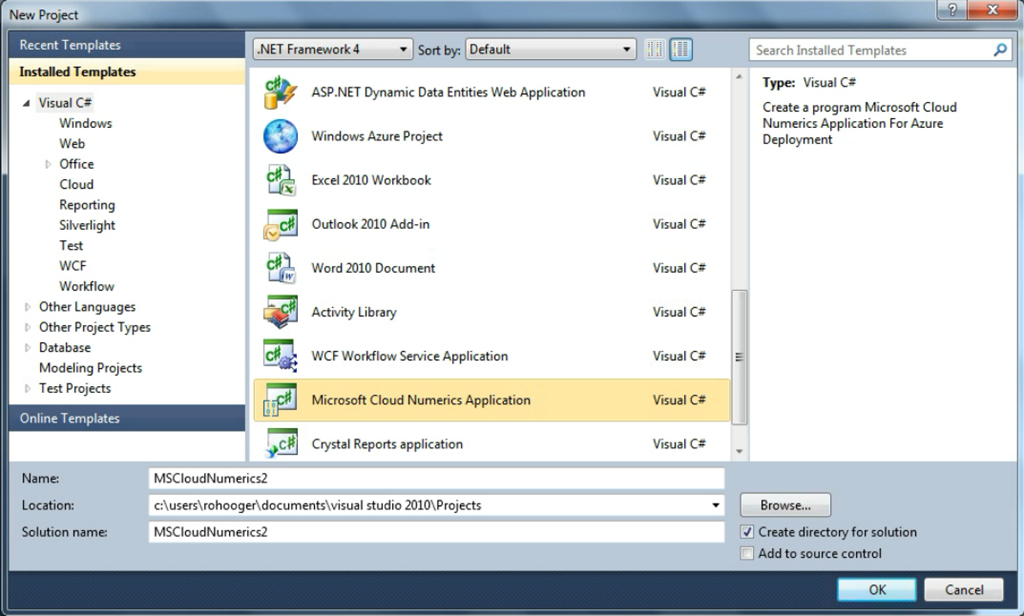Click the Microsoft Cloud Numerics Application icon
The width and height of the screenshot is (1024, 616).
(x=280, y=400)
